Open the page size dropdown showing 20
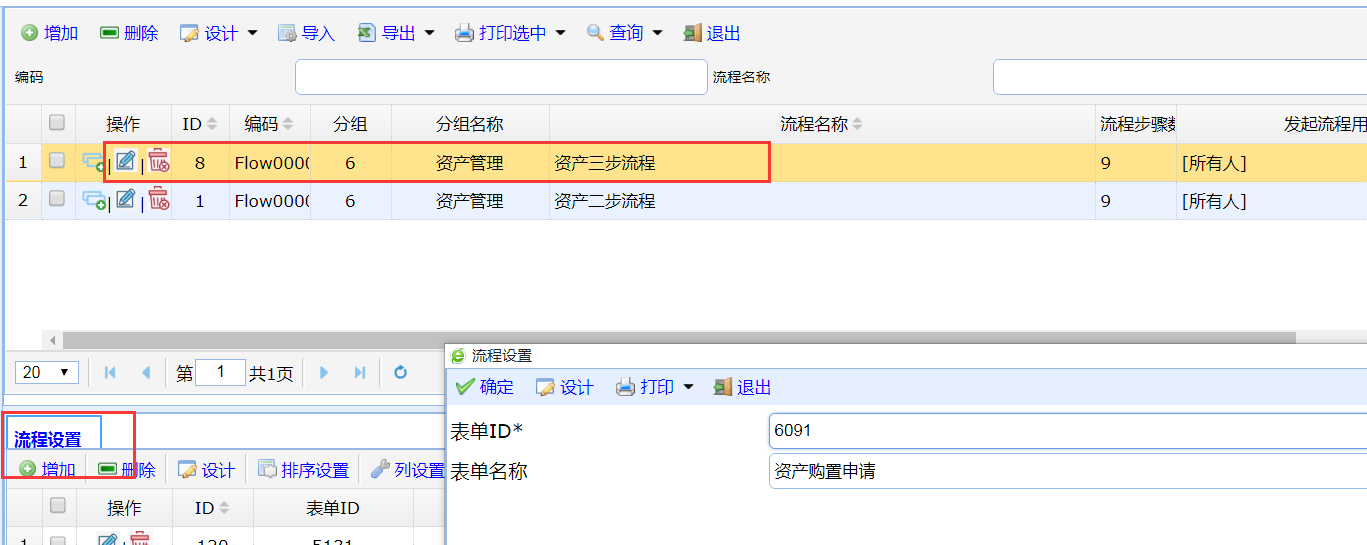This screenshot has width=1367, height=545. tap(47, 373)
